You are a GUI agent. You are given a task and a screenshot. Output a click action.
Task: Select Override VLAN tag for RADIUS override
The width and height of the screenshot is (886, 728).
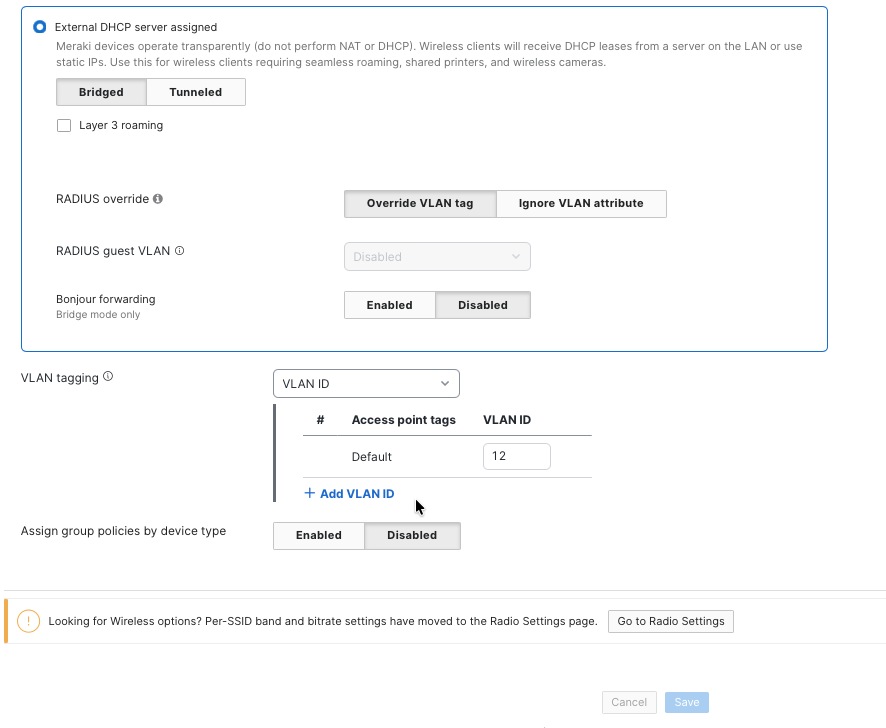(x=420, y=203)
